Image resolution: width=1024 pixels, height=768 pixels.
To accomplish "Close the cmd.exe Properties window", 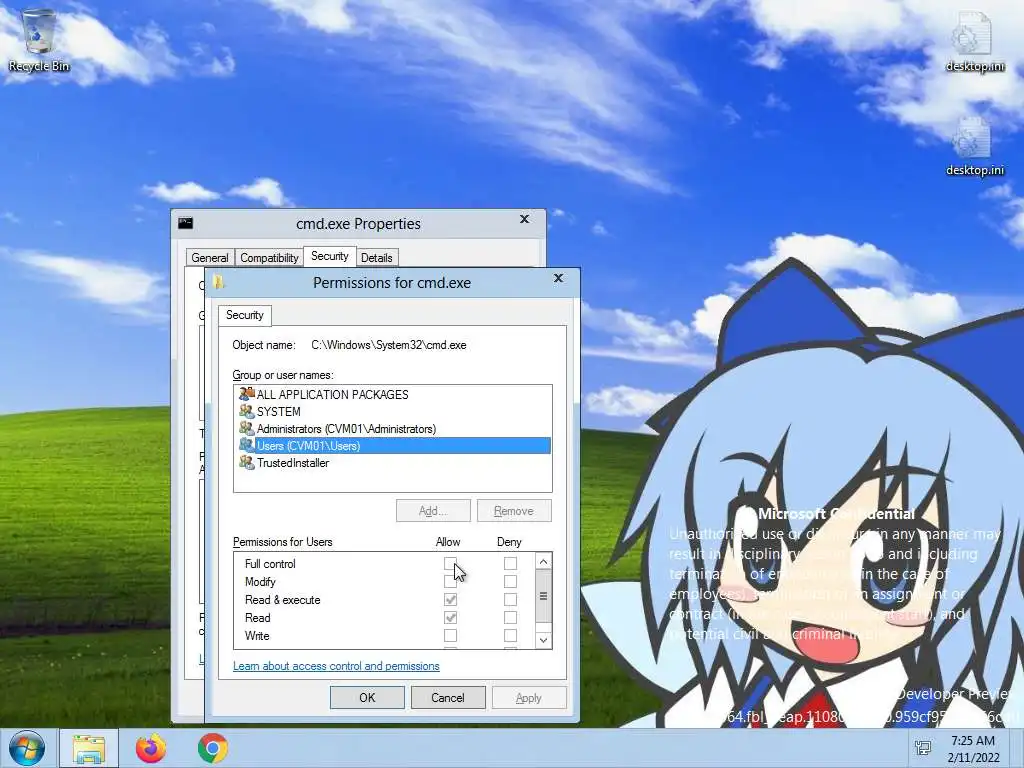I will 524,219.
